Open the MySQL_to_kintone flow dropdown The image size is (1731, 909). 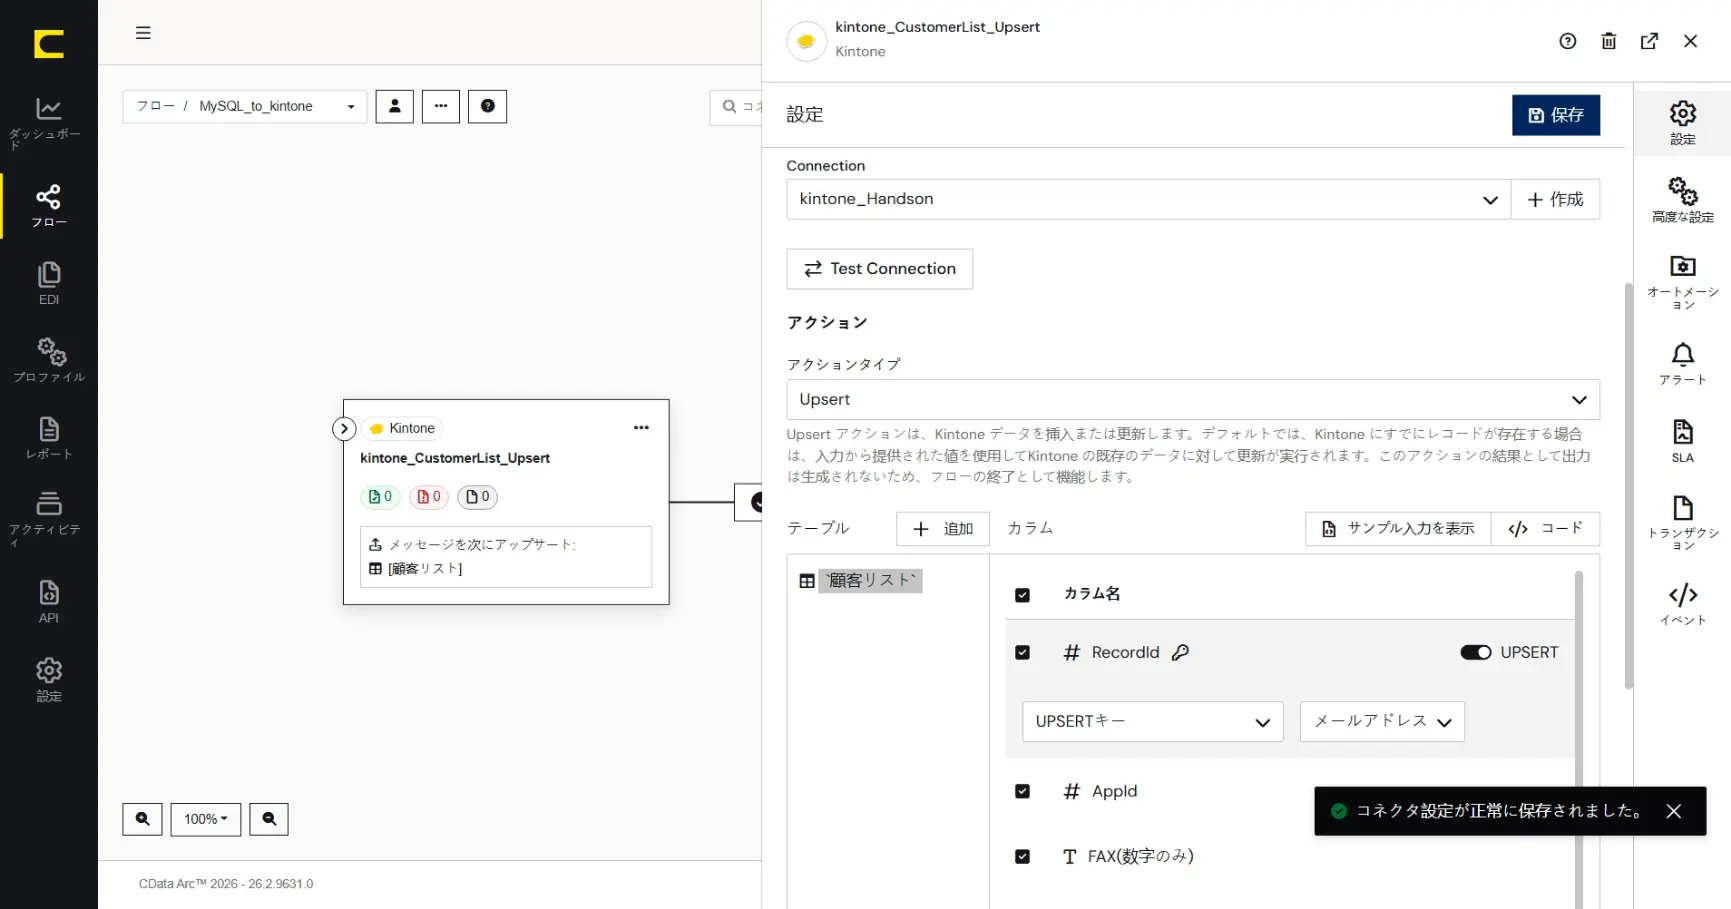tap(245, 106)
